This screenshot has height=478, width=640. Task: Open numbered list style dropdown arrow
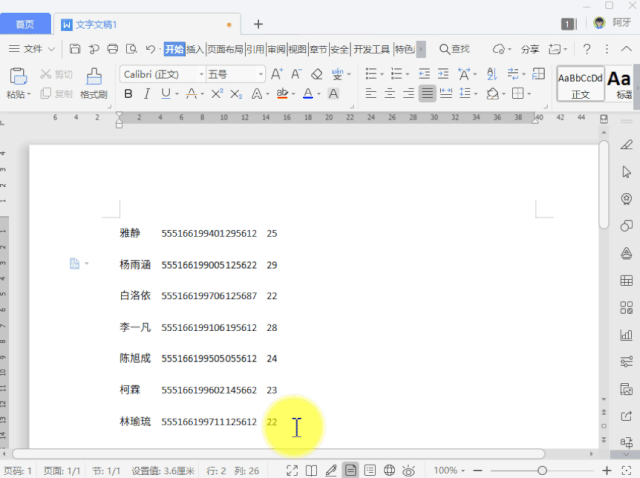pos(407,74)
